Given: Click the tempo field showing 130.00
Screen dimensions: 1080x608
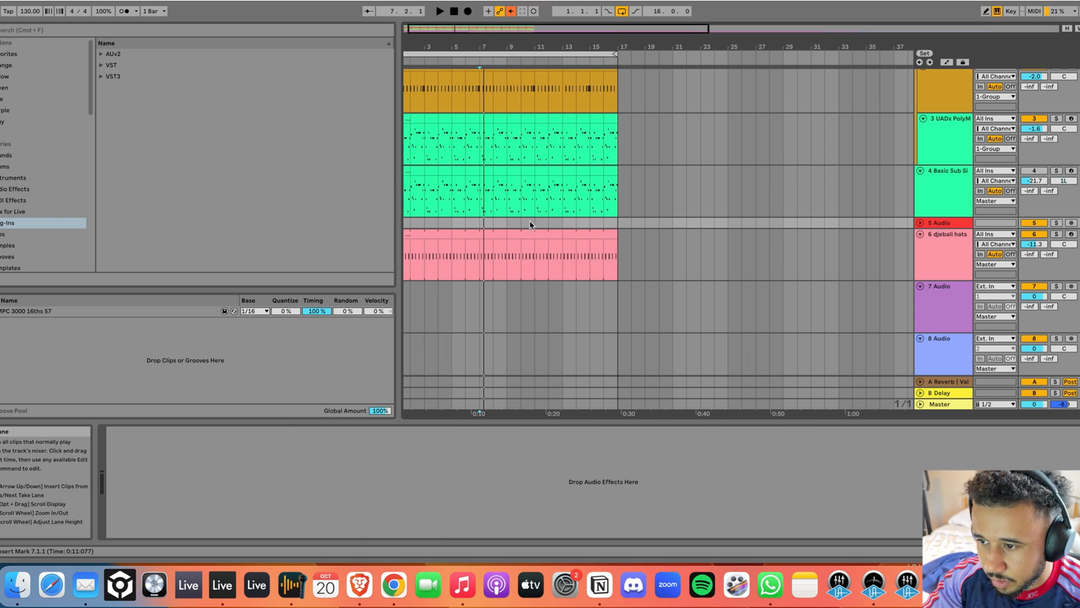Looking at the screenshot, I should (30, 11).
